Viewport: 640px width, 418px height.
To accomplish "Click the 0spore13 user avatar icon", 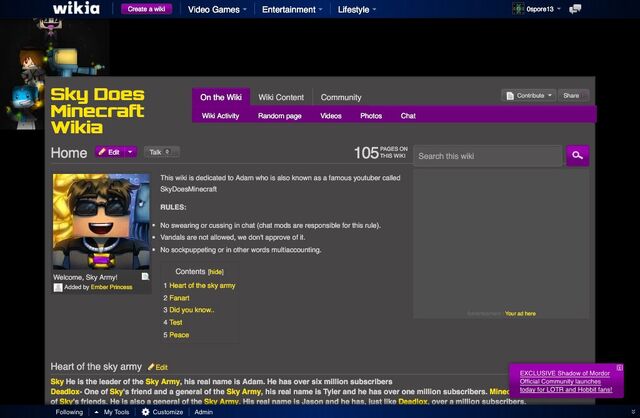I will point(518,9).
